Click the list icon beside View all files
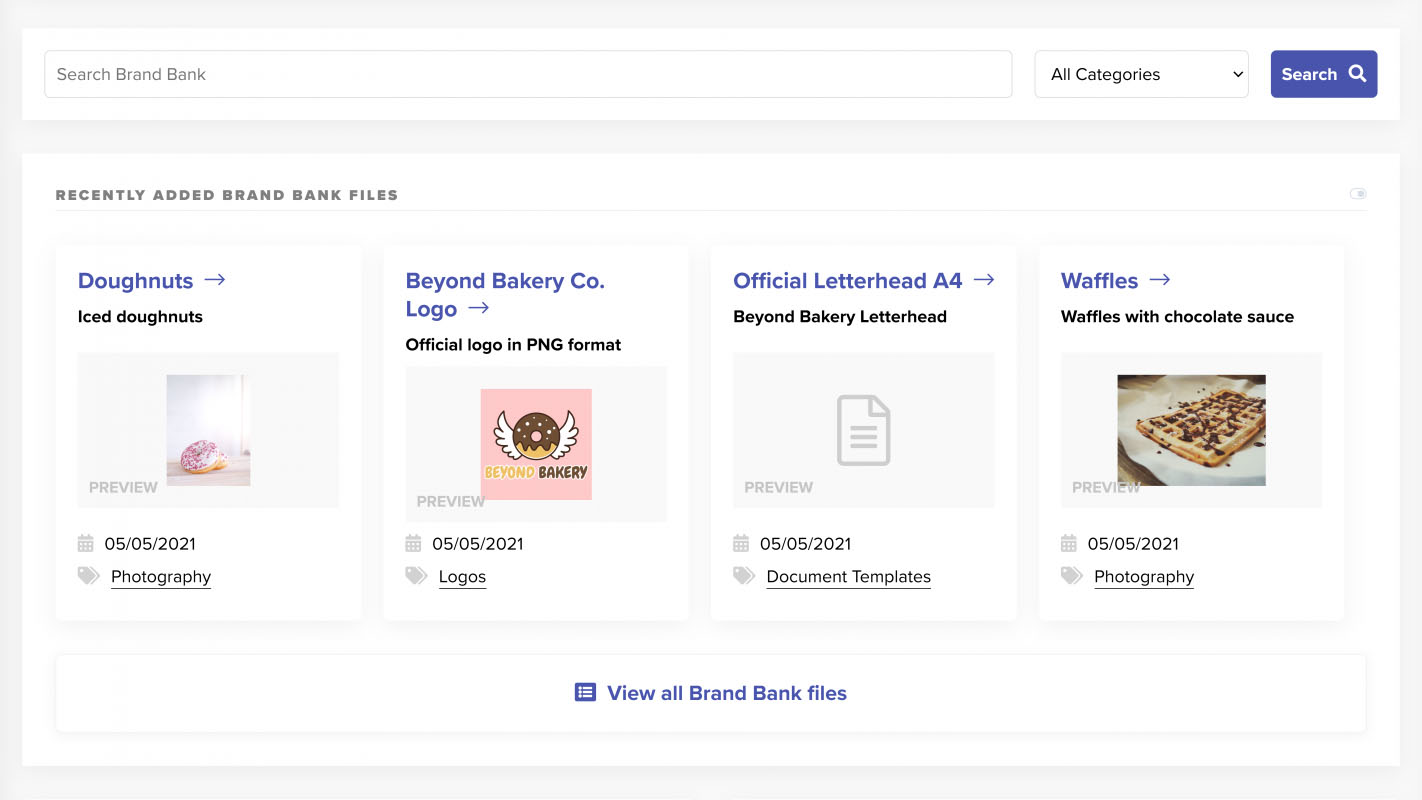Image resolution: width=1422 pixels, height=800 pixels. 585,692
